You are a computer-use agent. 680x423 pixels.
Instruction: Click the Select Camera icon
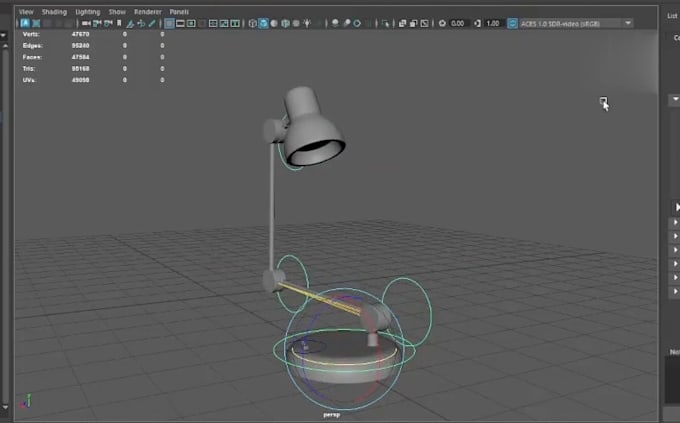(85, 23)
